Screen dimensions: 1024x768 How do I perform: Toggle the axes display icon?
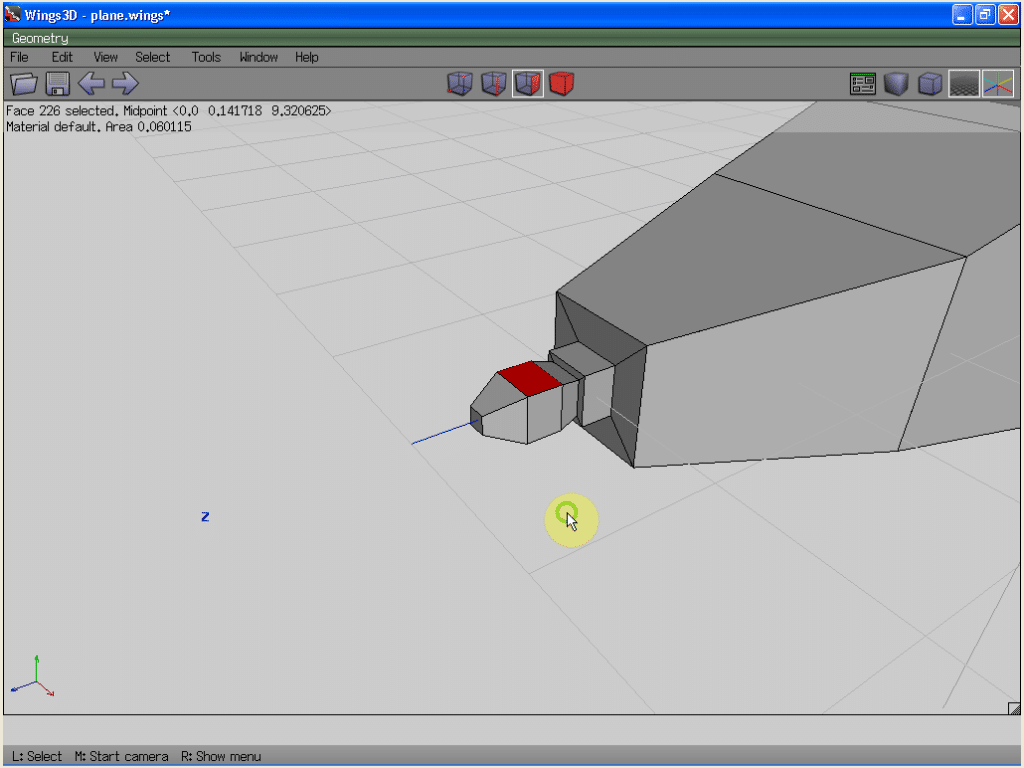coord(997,84)
